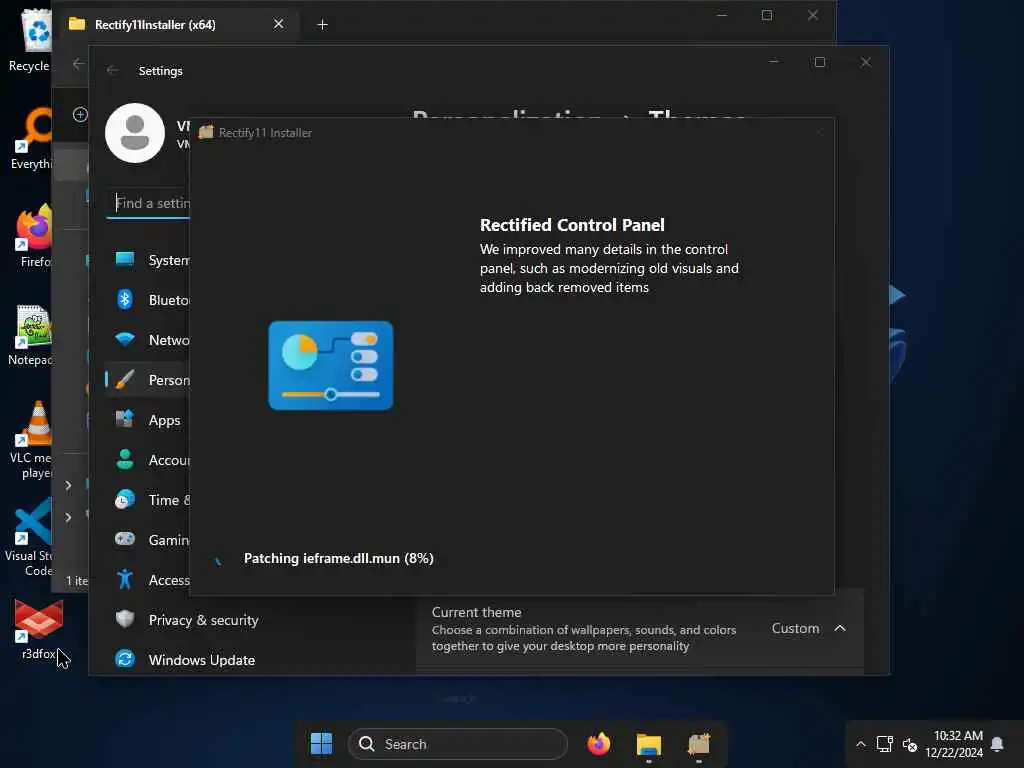Collapse the Current theme Custom section

click(840, 628)
